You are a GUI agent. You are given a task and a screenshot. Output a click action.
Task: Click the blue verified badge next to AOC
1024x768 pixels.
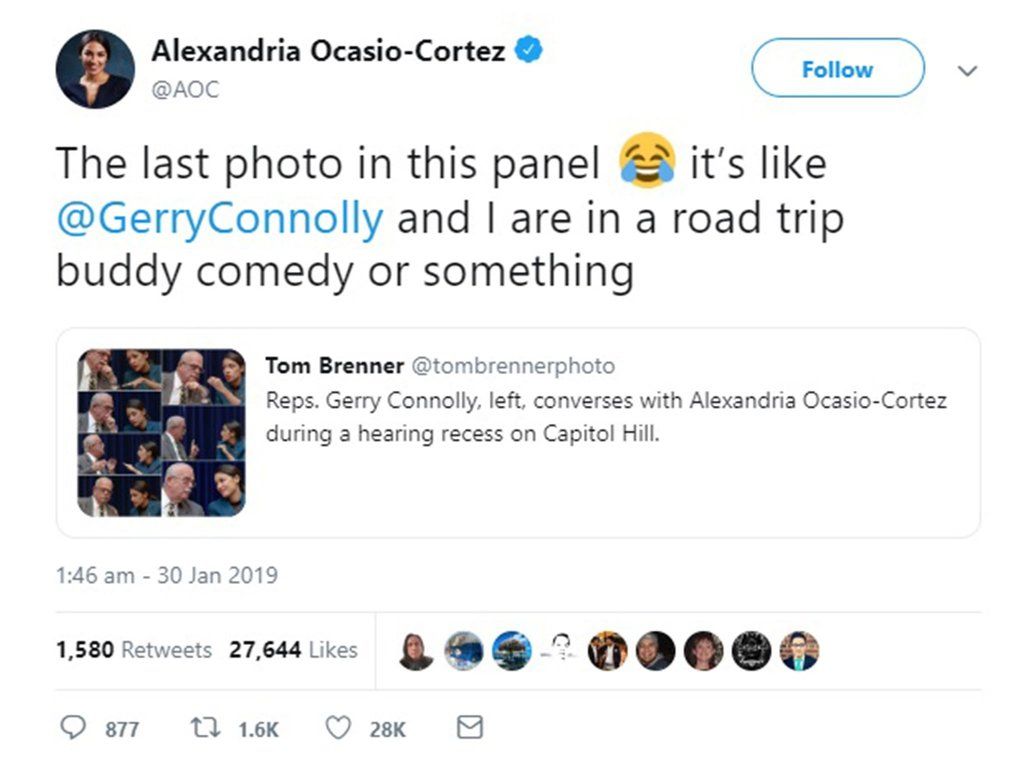click(530, 48)
